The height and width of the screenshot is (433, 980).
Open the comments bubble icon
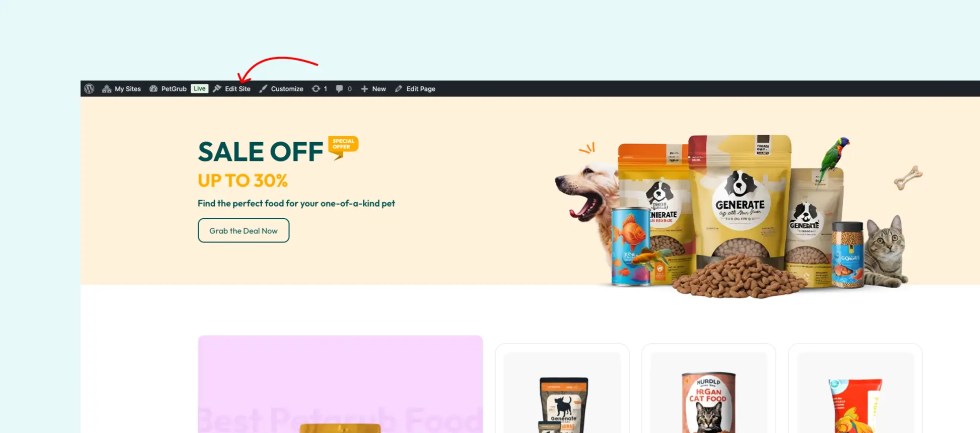(339, 89)
